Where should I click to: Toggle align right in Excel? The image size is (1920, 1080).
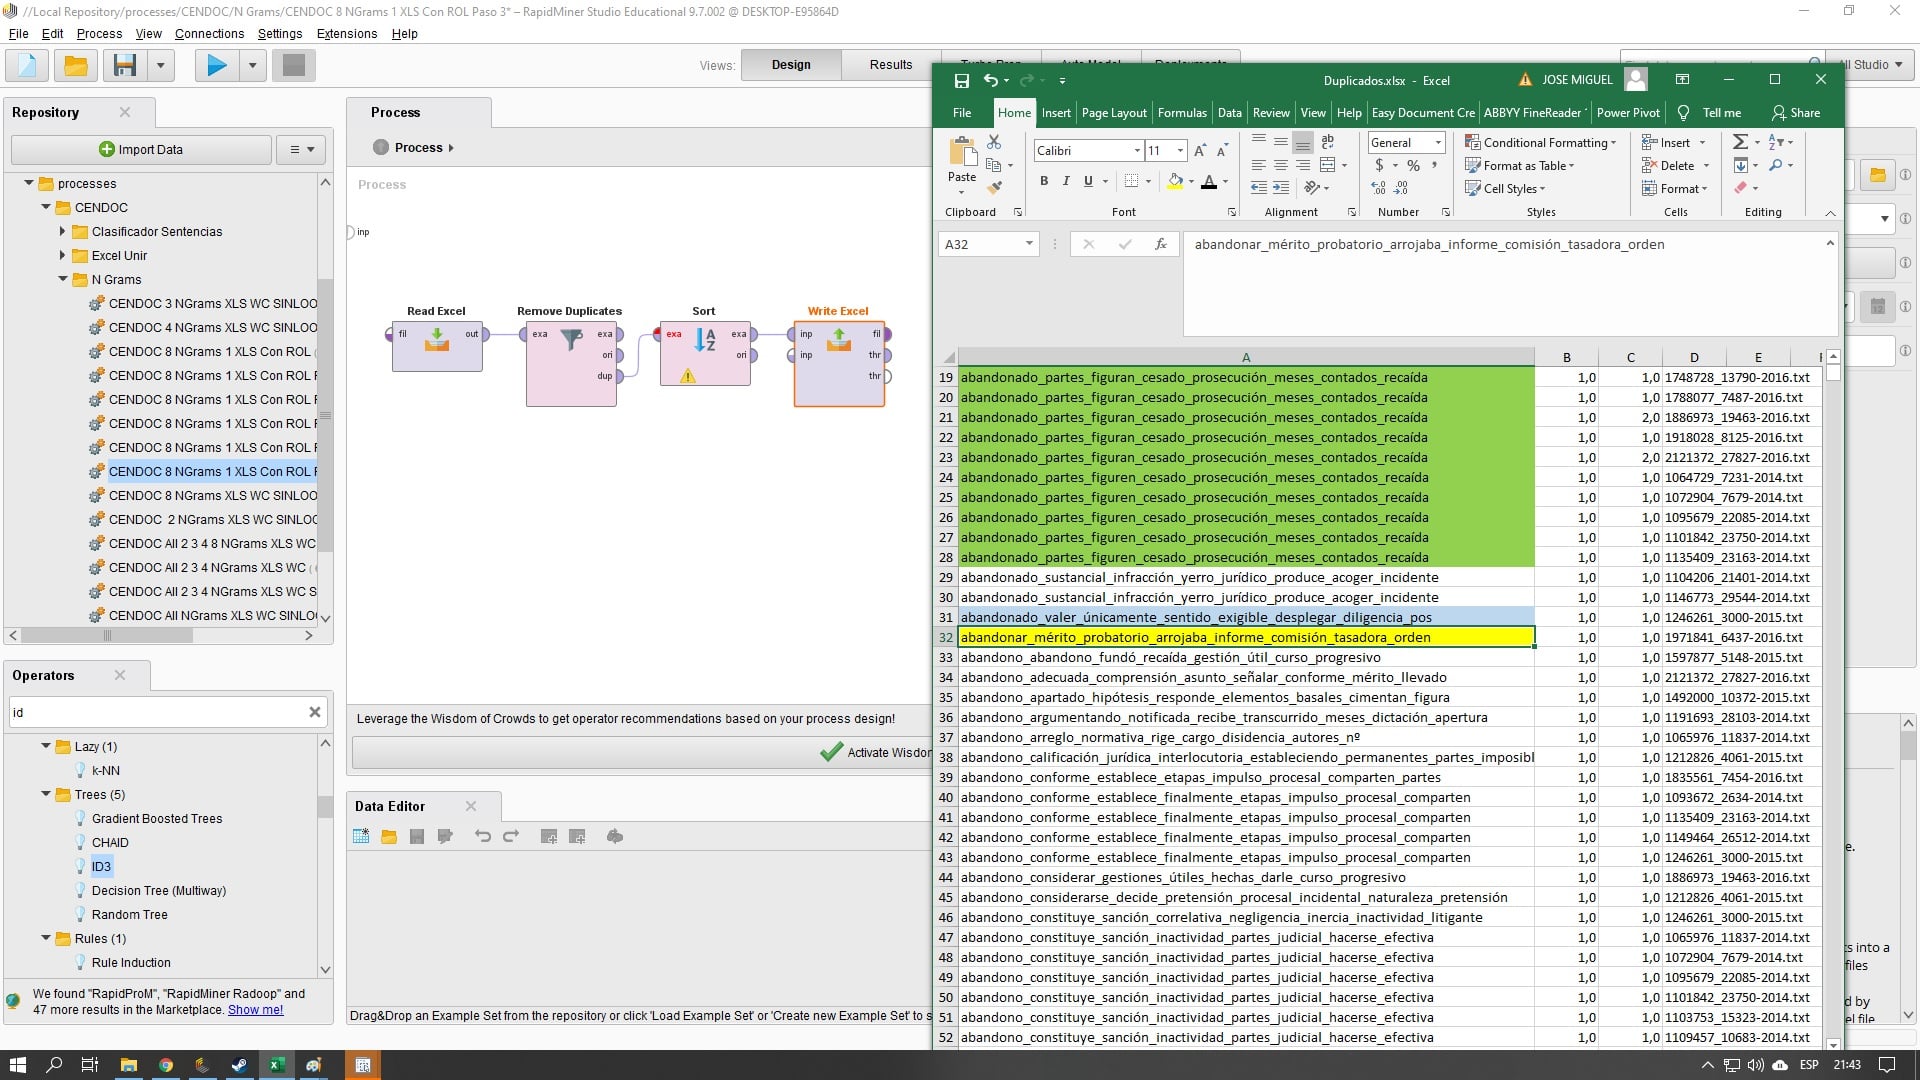[x=1303, y=166]
